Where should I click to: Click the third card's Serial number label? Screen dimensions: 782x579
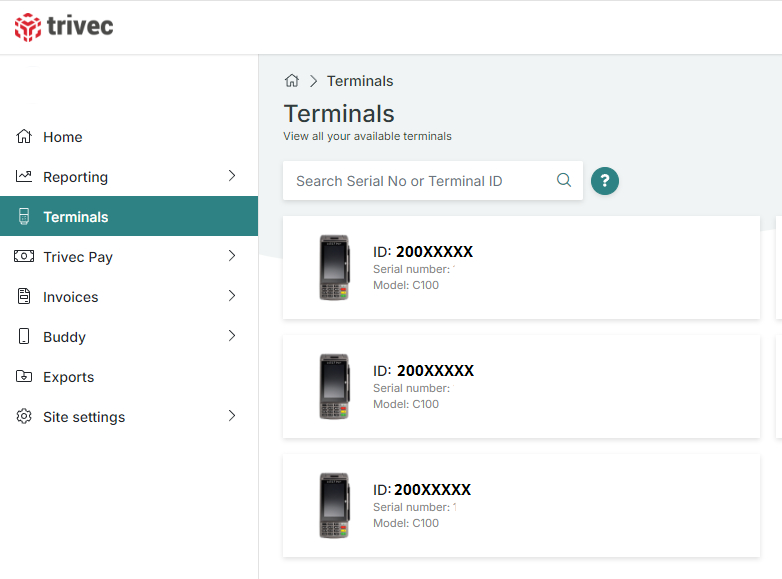click(x=411, y=507)
